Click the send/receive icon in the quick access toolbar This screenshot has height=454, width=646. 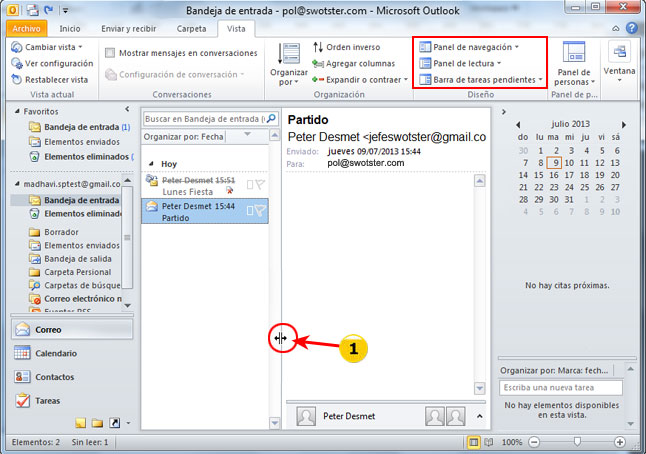coord(33,9)
